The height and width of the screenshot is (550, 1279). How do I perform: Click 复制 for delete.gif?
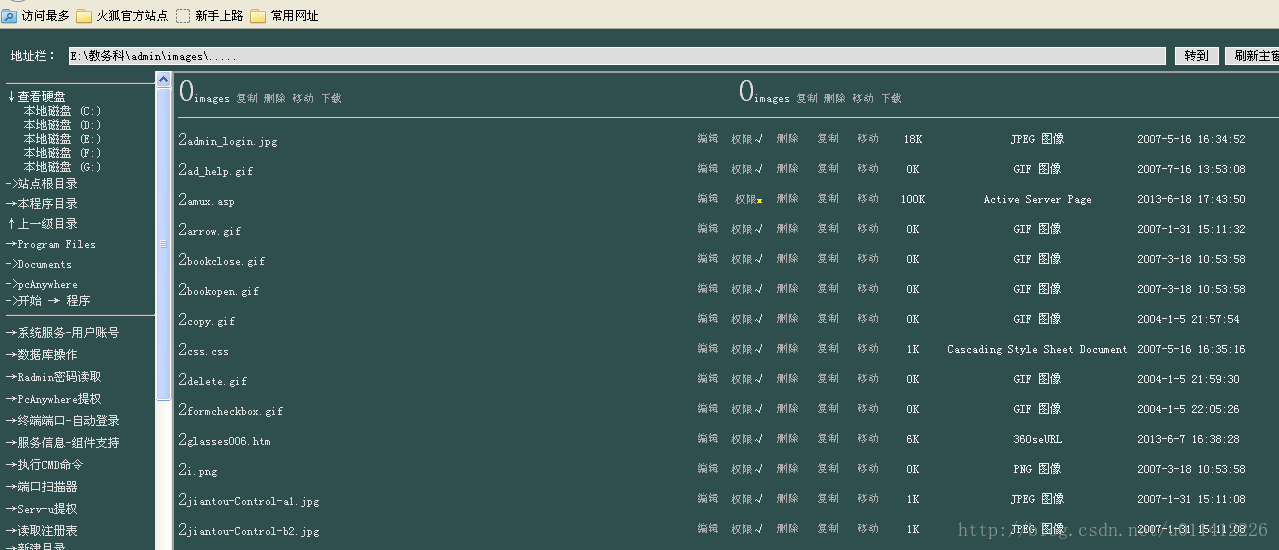tap(828, 379)
